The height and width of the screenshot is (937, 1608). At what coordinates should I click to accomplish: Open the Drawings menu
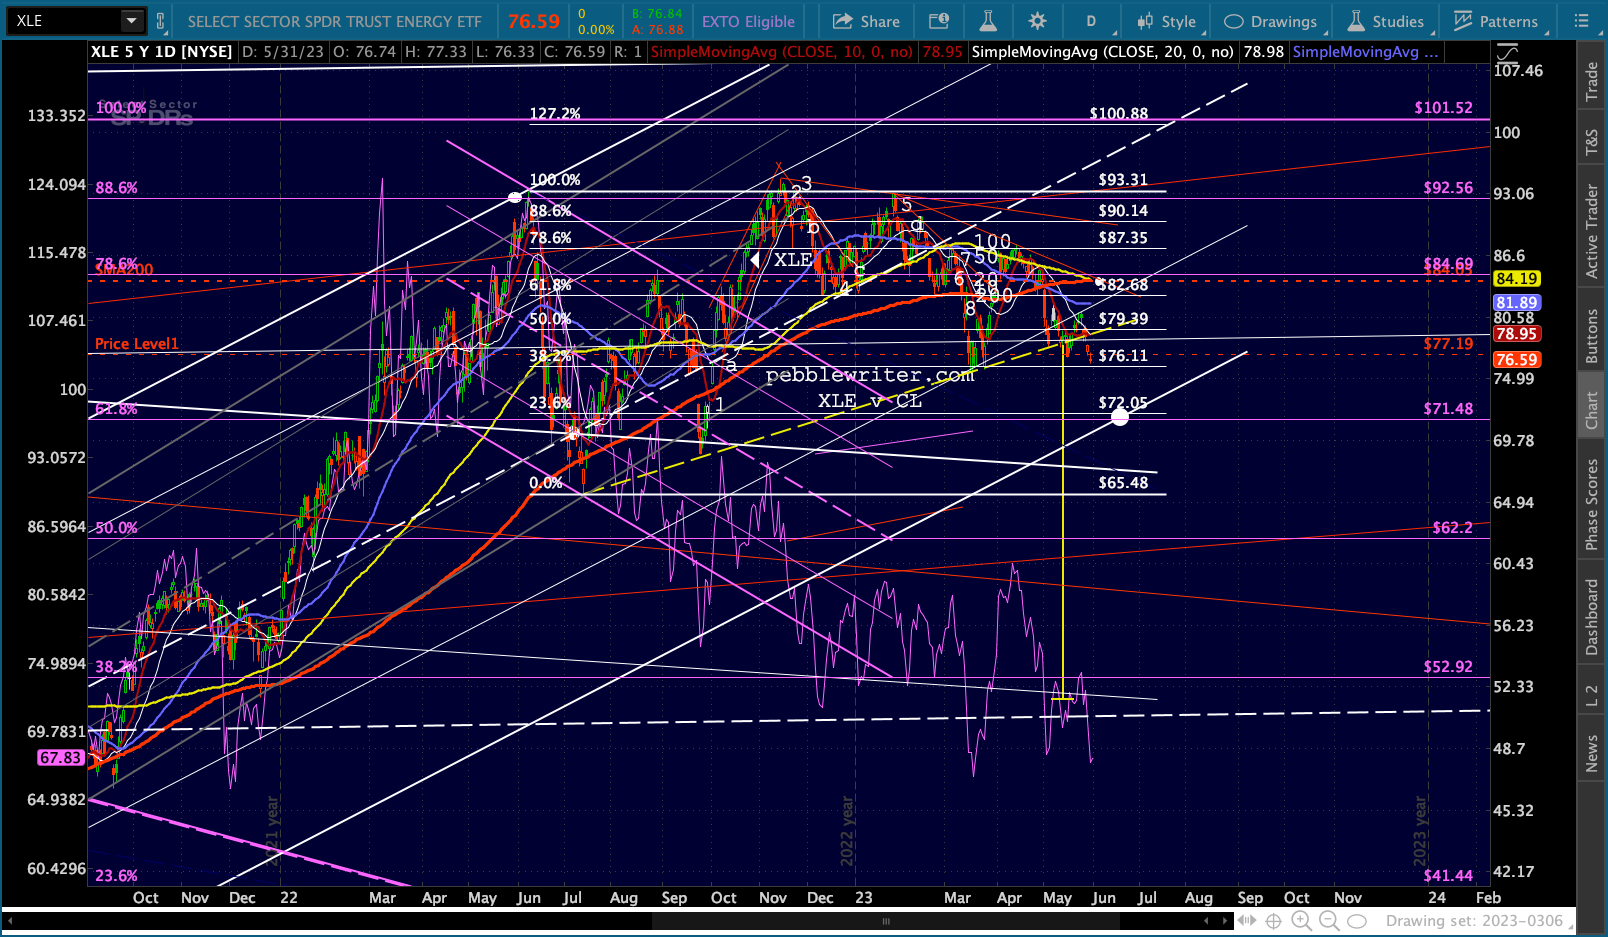click(x=1271, y=21)
